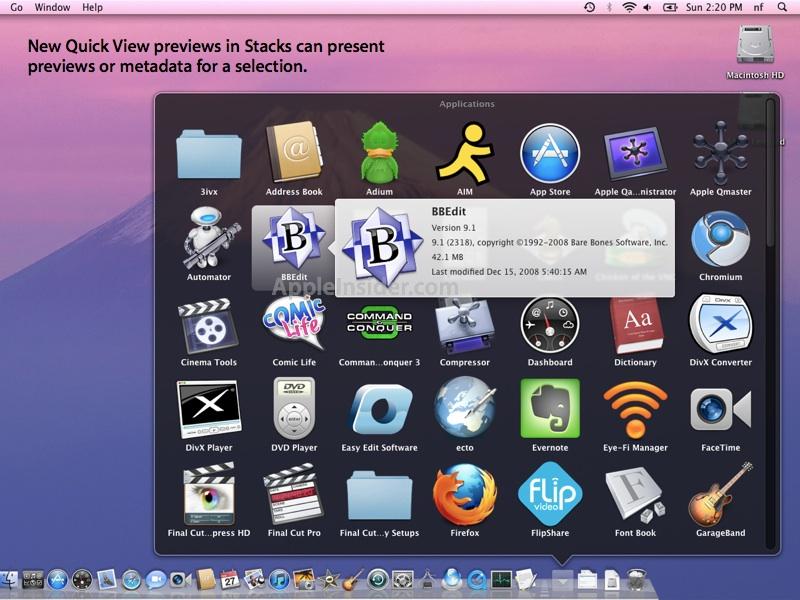Click "42.1 MB" size in preview

coord(447,257)
